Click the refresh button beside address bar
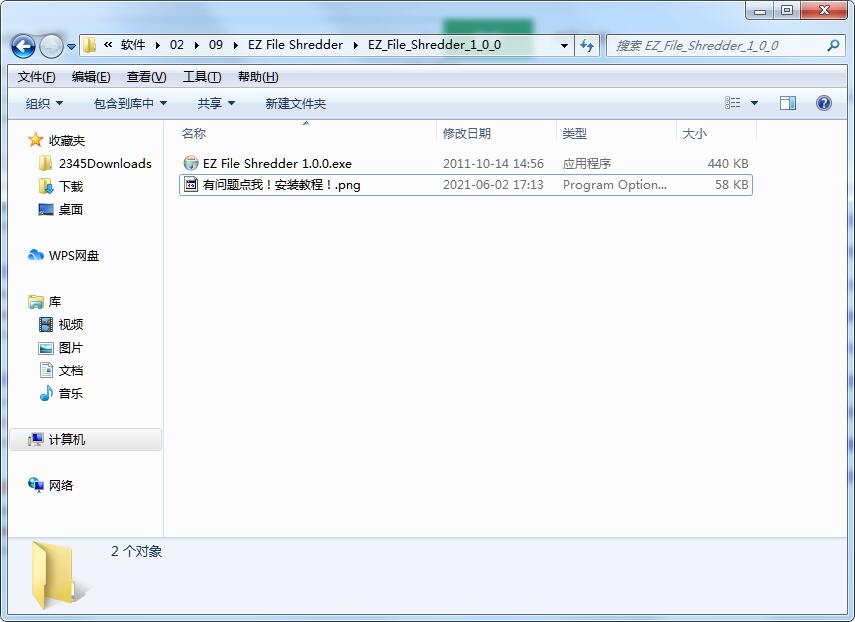 pyautogui.click(x=587, y=46)
